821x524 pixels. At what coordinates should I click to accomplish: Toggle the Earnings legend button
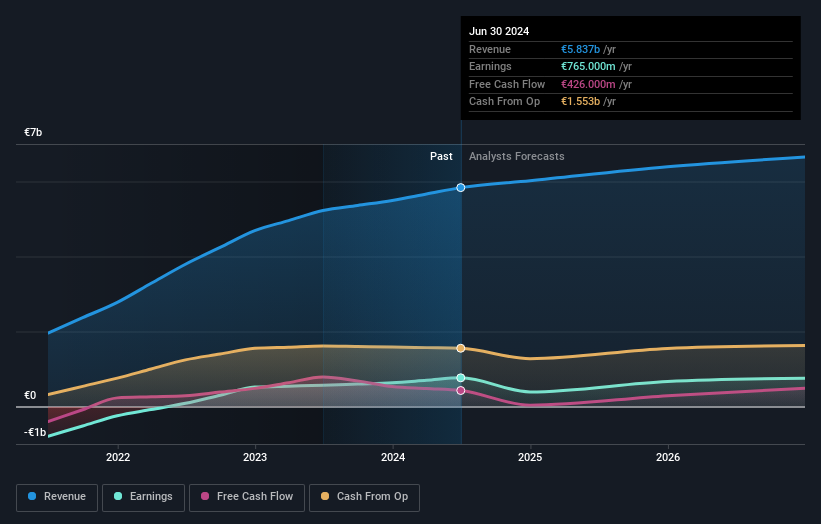click(143, 497)
